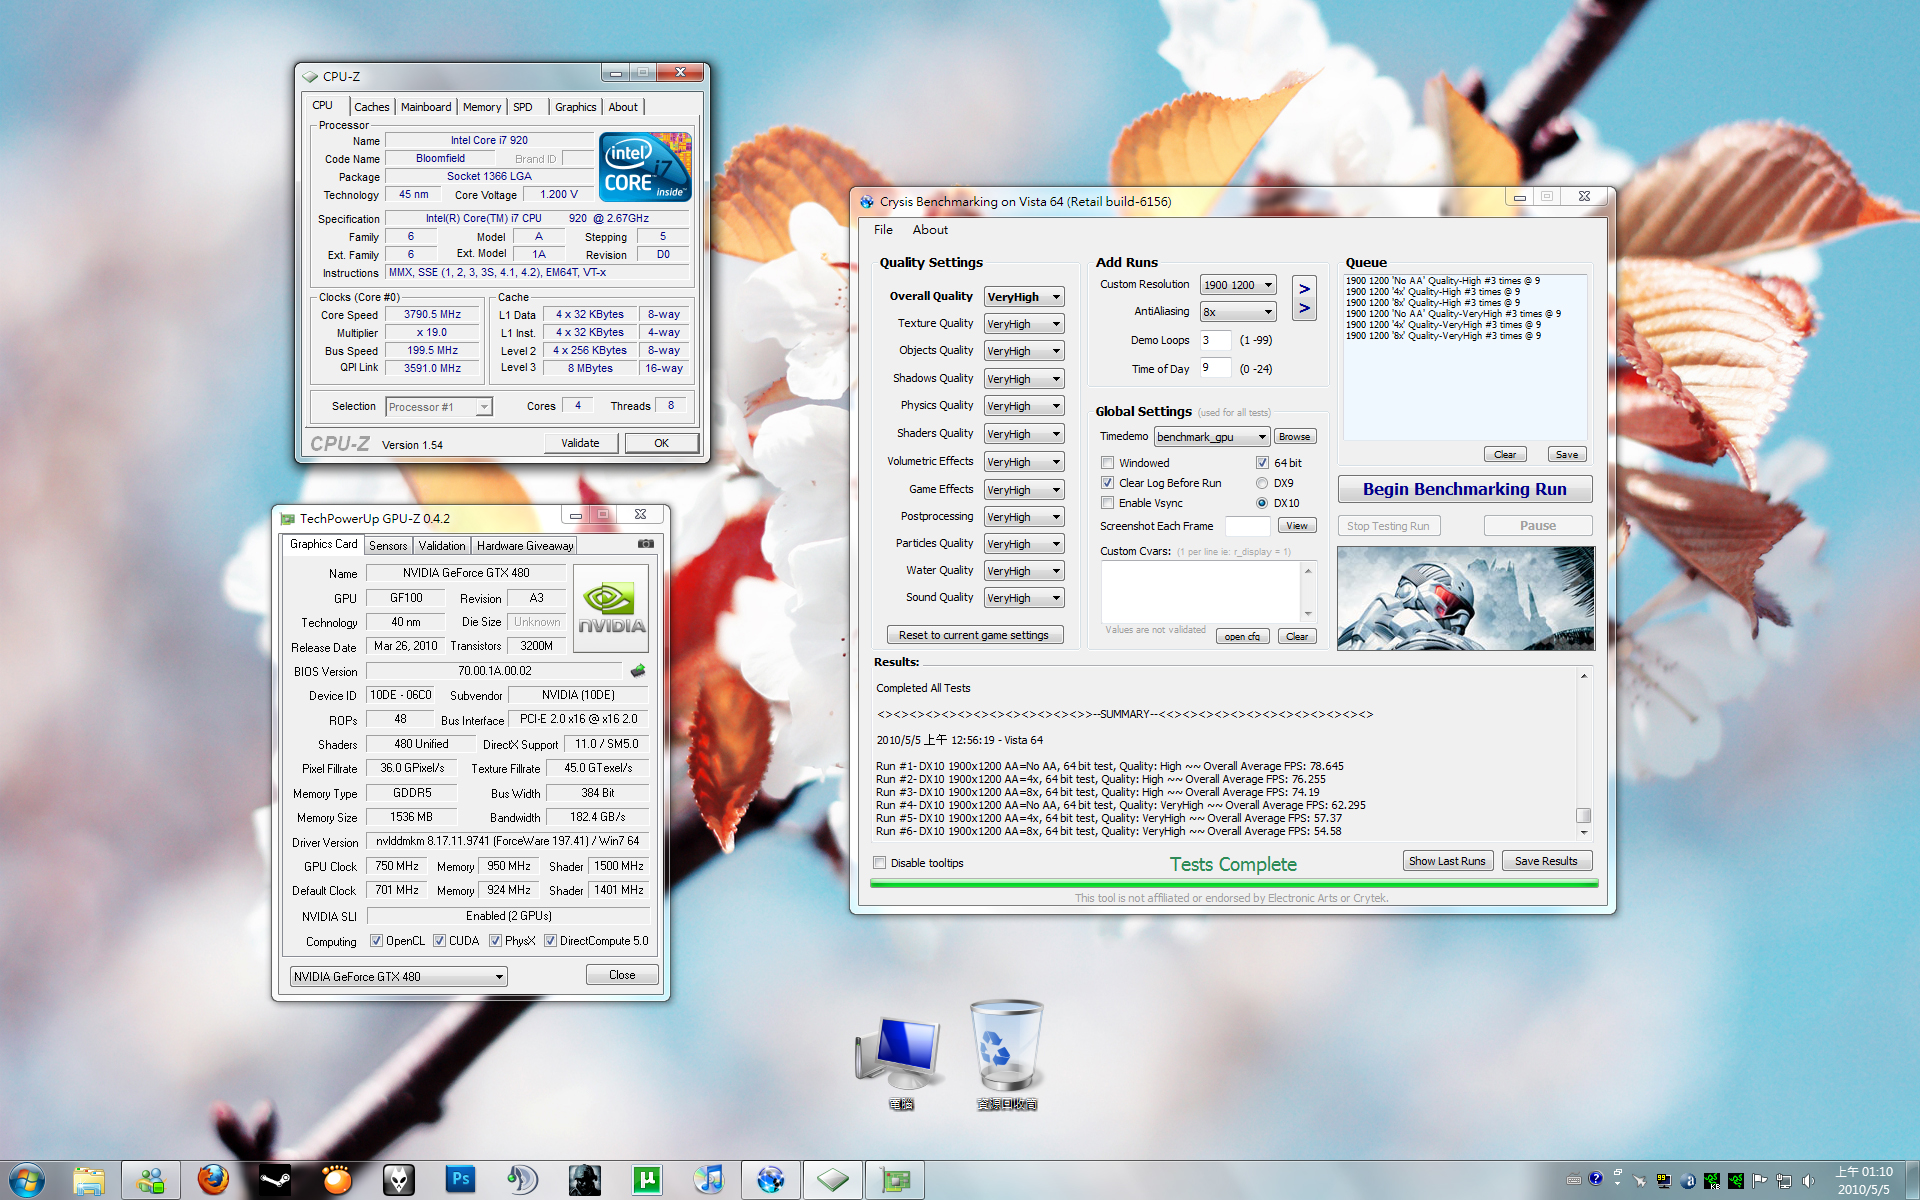Launch GOM Player from the taskbar
This screenshot has height=1200, width=1920.
tap(337, 1180)
